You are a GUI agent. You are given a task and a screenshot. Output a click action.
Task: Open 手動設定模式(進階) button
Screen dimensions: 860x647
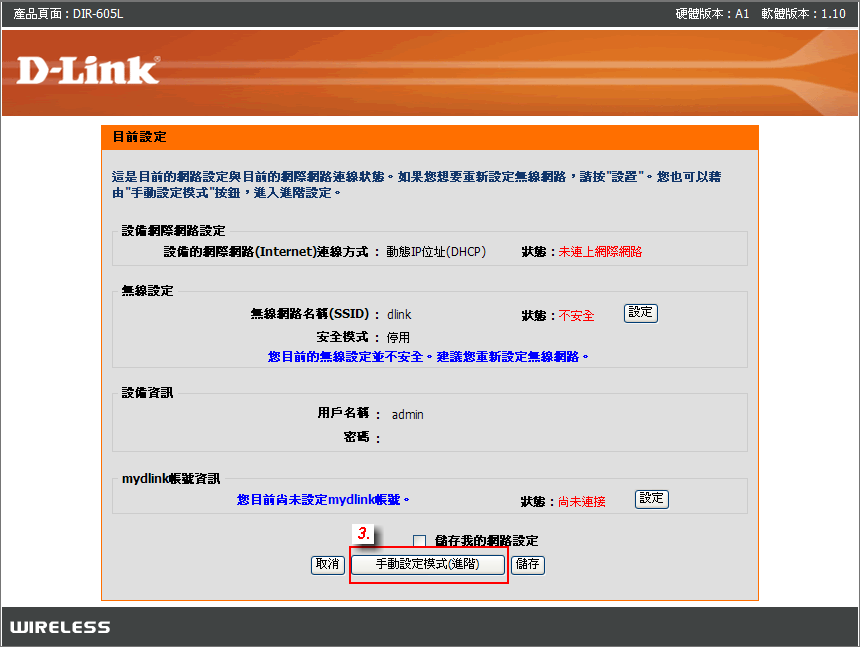point(428,564)
